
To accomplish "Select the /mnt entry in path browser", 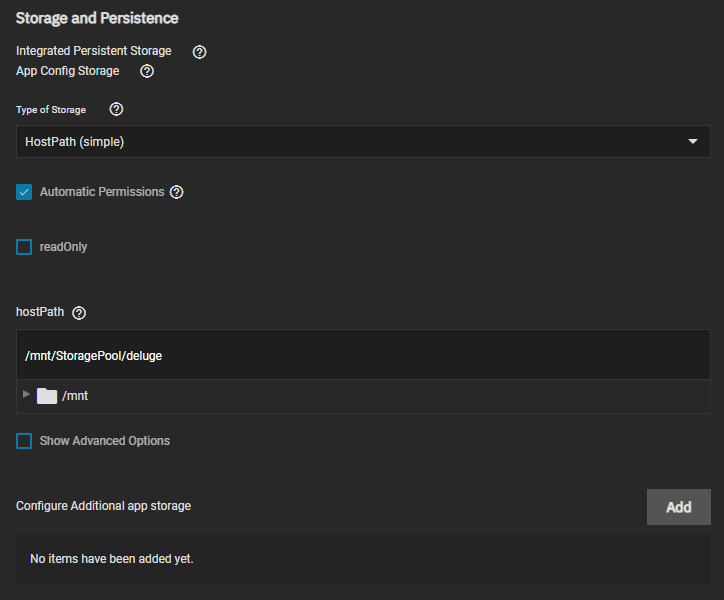I will [75, 396].
